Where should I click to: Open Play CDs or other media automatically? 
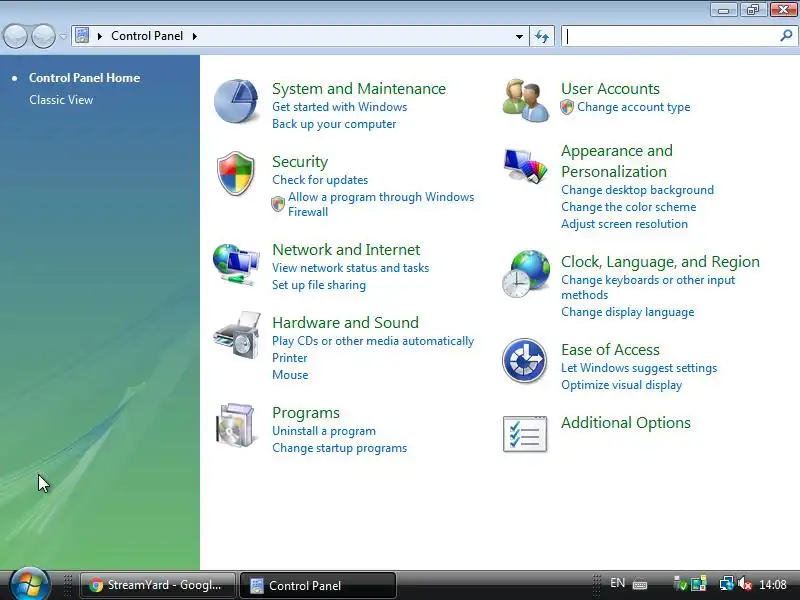(x=373, y=341)
